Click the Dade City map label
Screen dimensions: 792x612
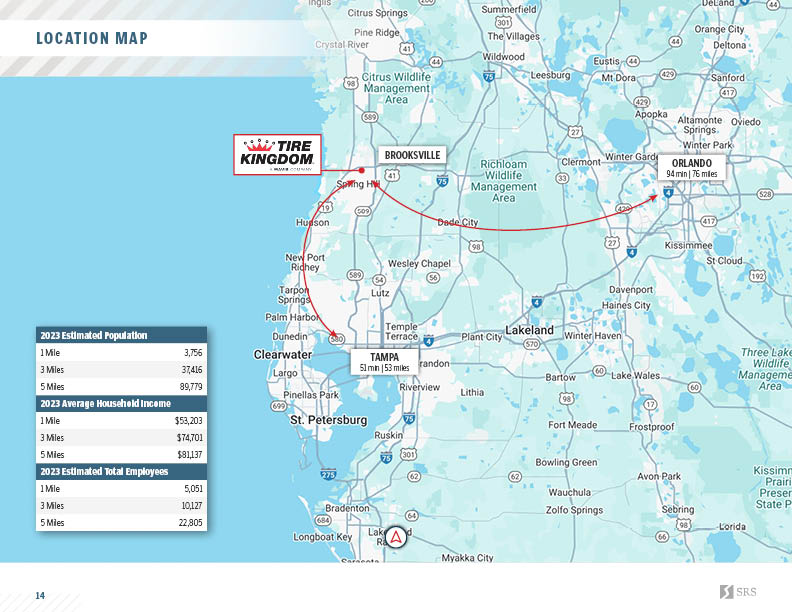[458, 222]
